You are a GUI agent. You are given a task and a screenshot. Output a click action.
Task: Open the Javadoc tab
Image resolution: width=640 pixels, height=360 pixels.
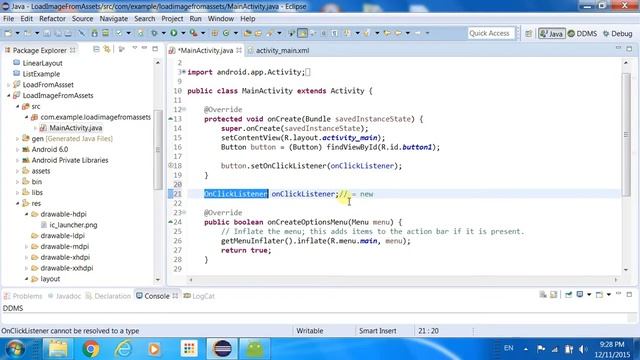64,296
